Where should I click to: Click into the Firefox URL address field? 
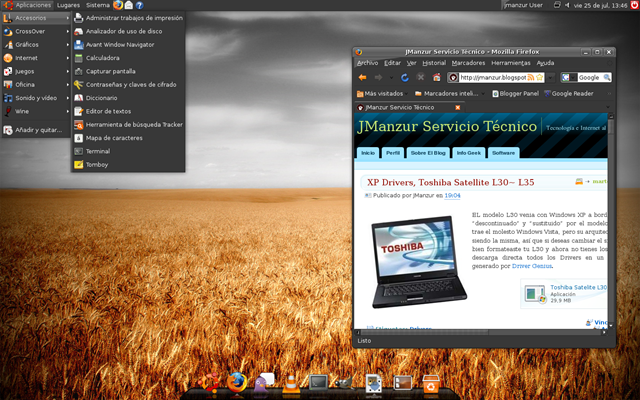click(x=493, y=78)
